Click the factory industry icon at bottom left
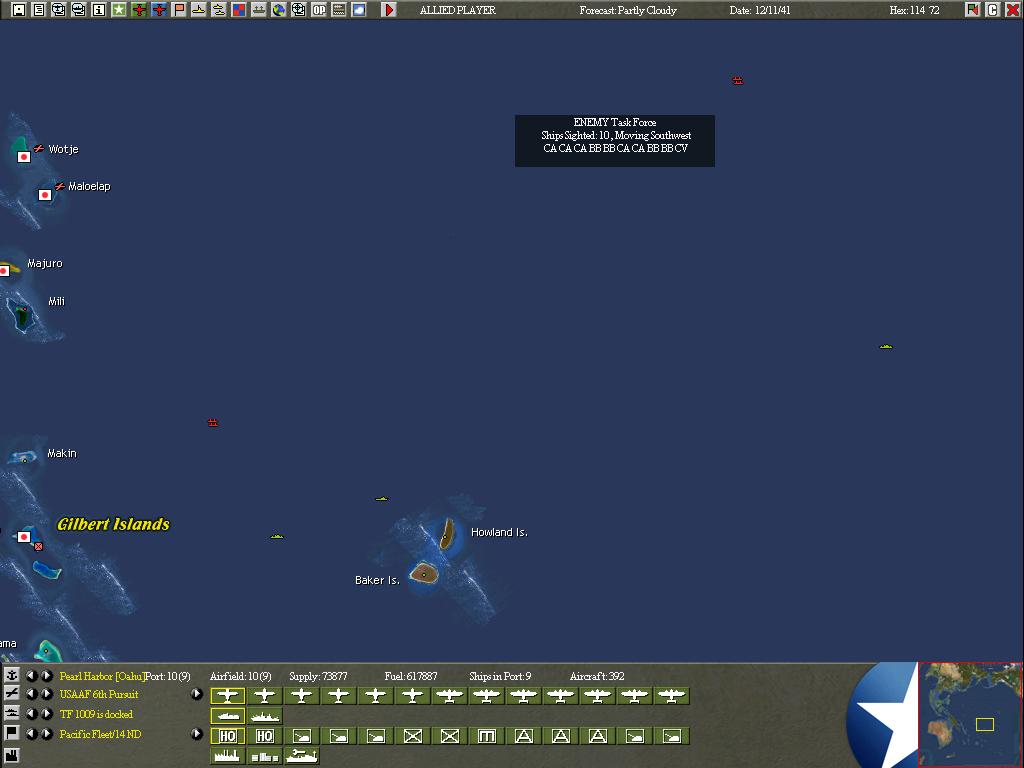This screenshot has width=1024, height=768. tap(12, 756)
